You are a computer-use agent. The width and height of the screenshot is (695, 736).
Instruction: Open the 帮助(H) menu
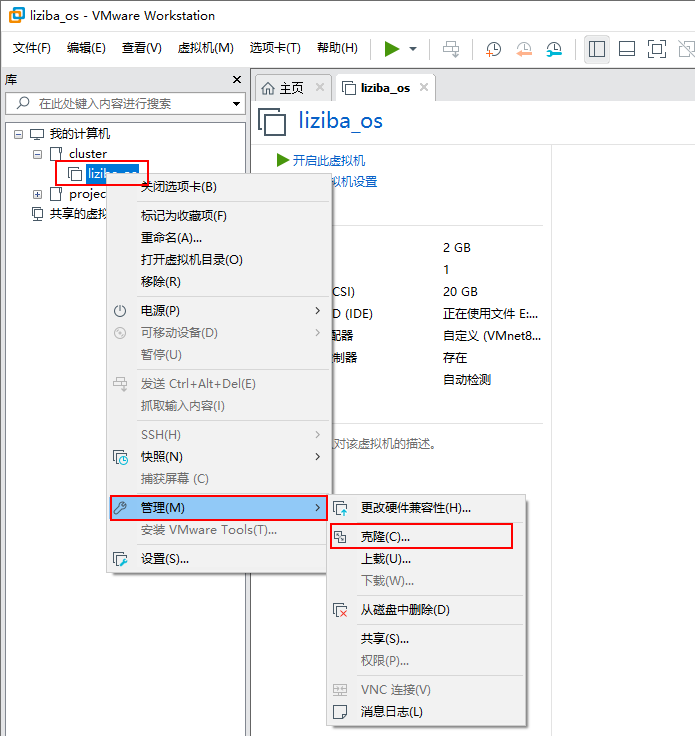point(337,48)
